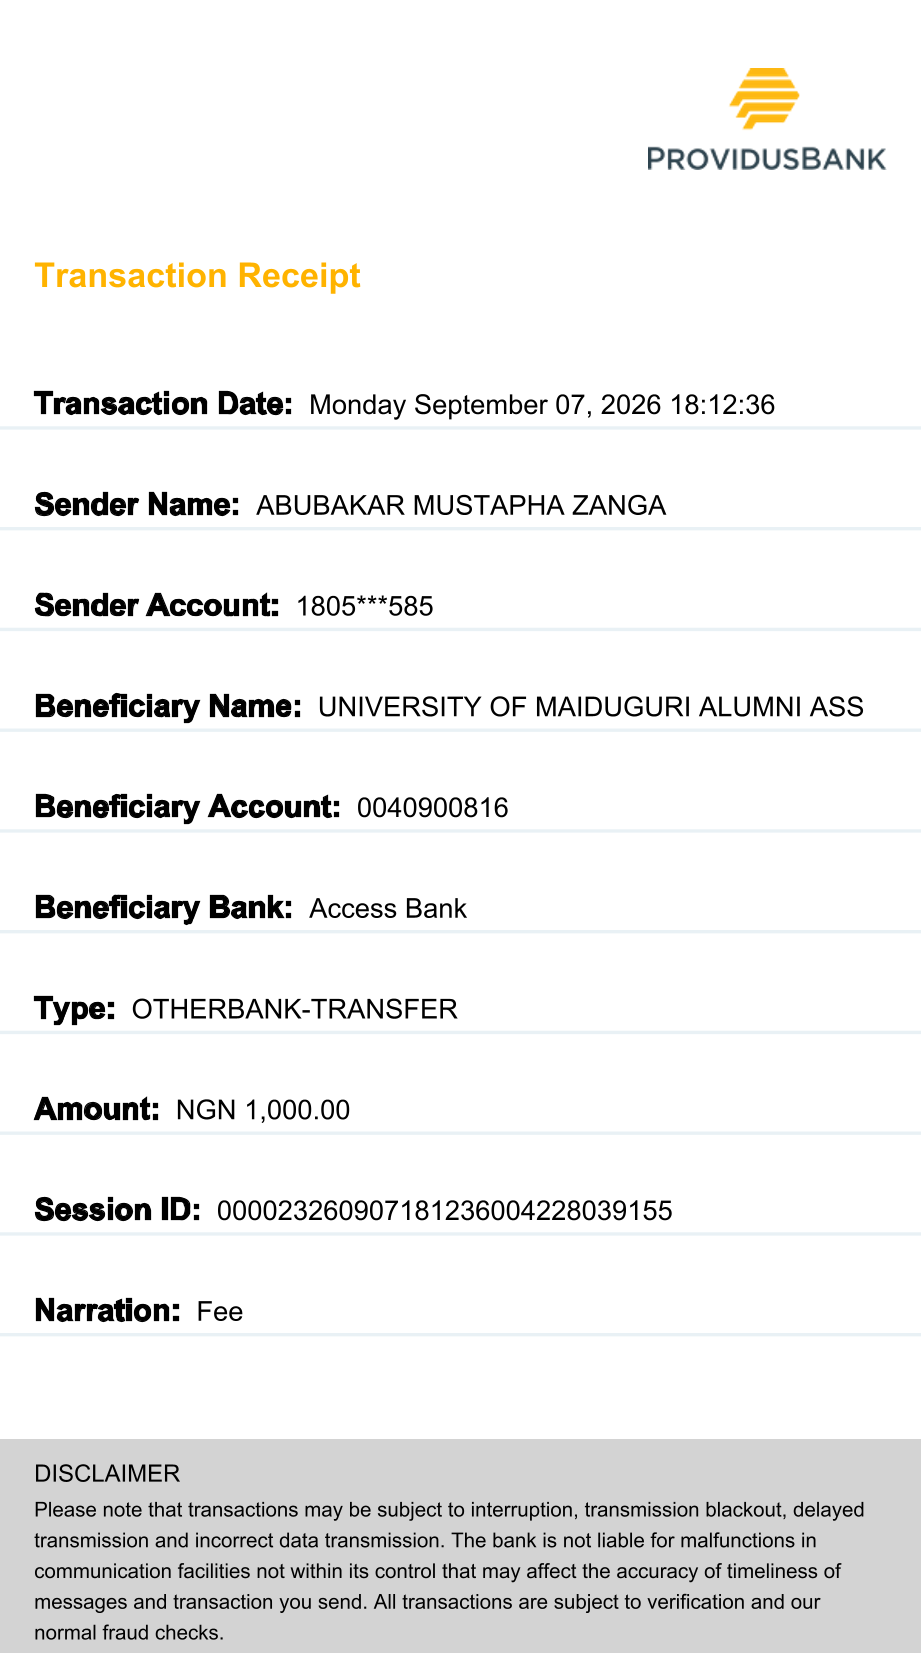Click the disclaimer paragraph text

coord(449,1571)
